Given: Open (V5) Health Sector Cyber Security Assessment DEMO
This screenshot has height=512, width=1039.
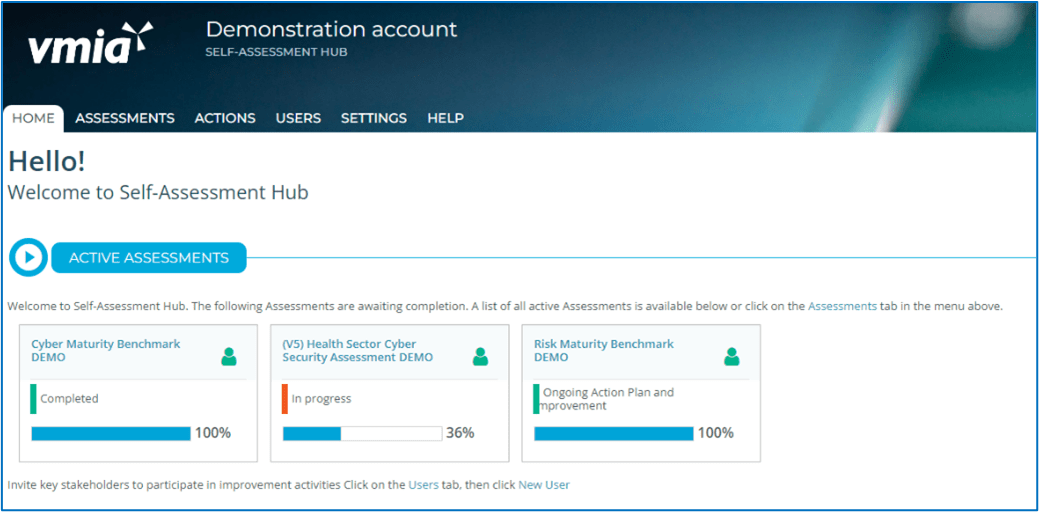Looking at the screenshot, I should click(x=358, y=350).
